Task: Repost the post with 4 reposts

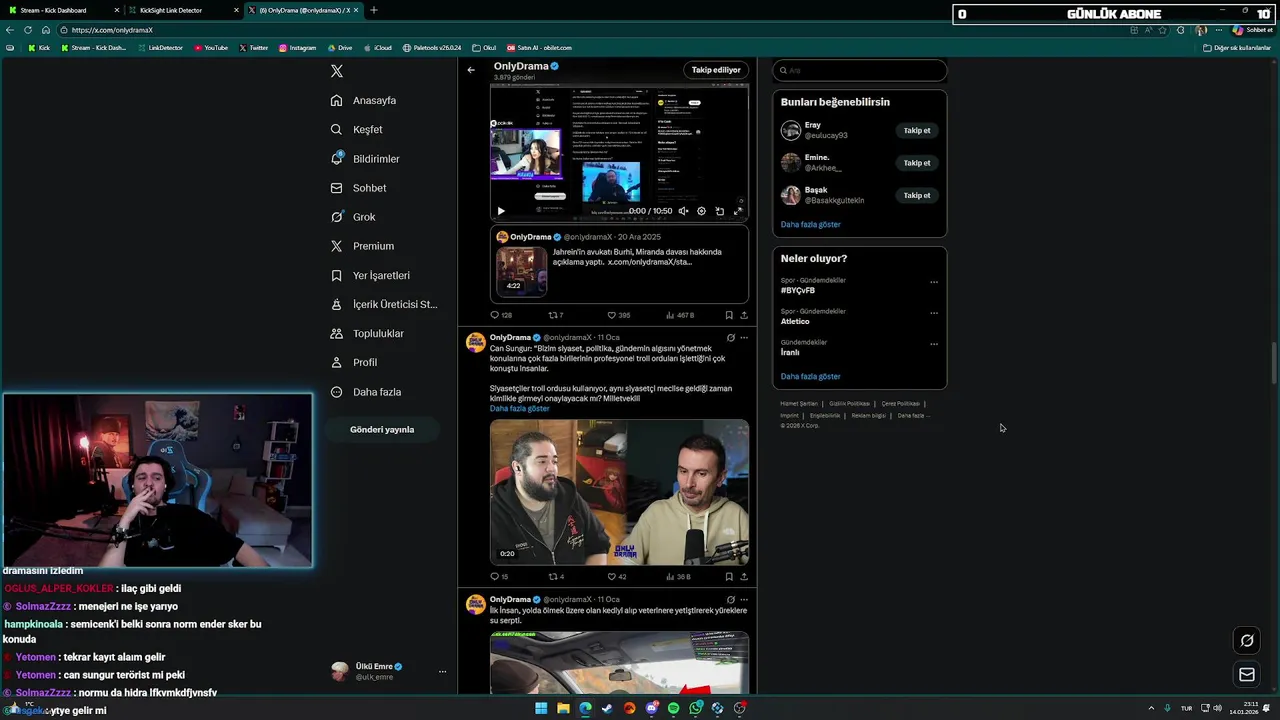Action: point(556,577)
